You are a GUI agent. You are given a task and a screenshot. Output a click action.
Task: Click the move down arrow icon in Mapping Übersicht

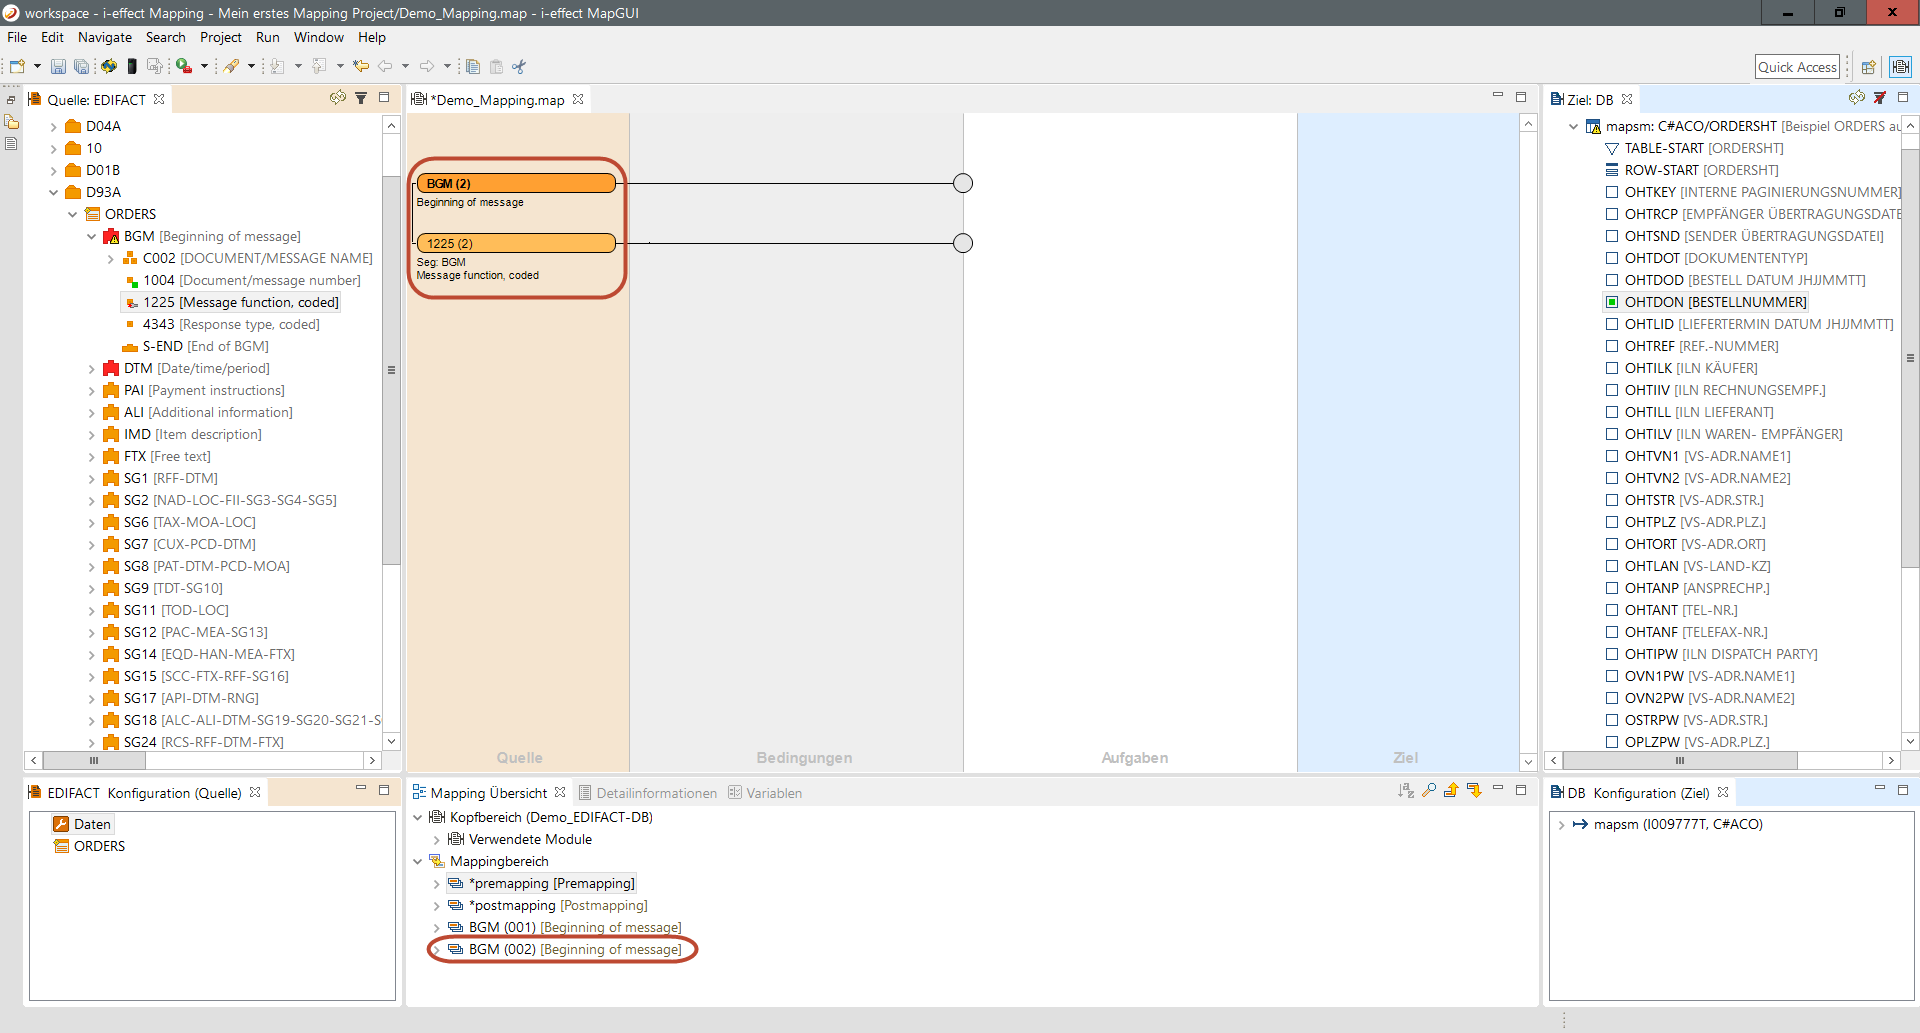[x=1474, y=791]
